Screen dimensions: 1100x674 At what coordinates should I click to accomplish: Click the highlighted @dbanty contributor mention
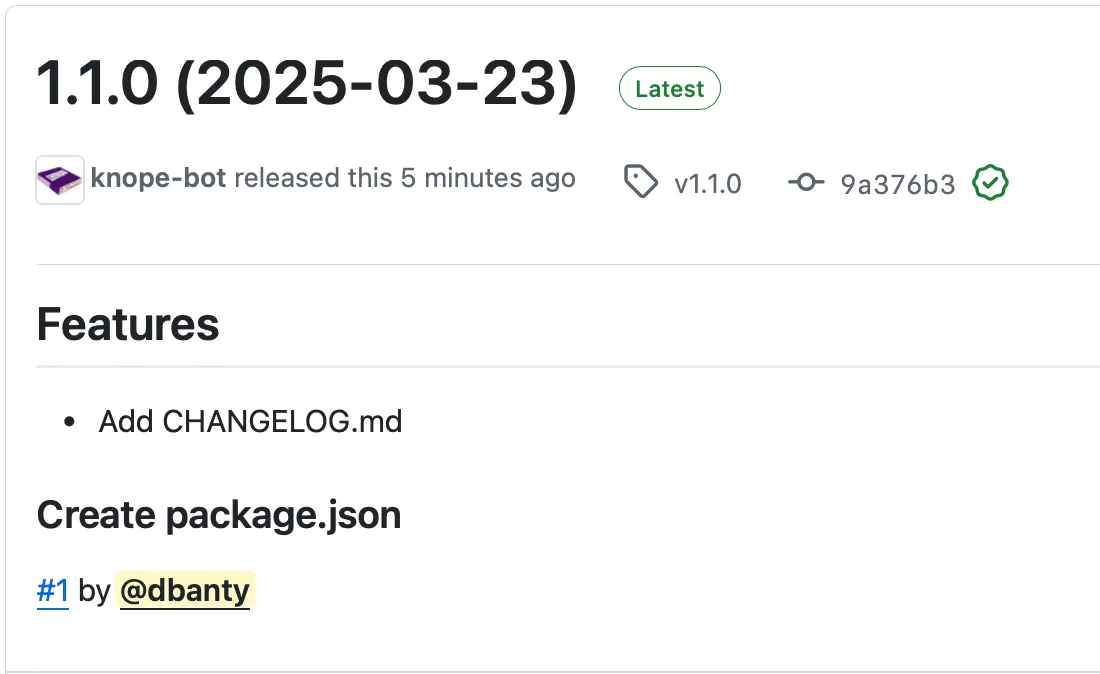pyautogui.click(x=185, y=591)
